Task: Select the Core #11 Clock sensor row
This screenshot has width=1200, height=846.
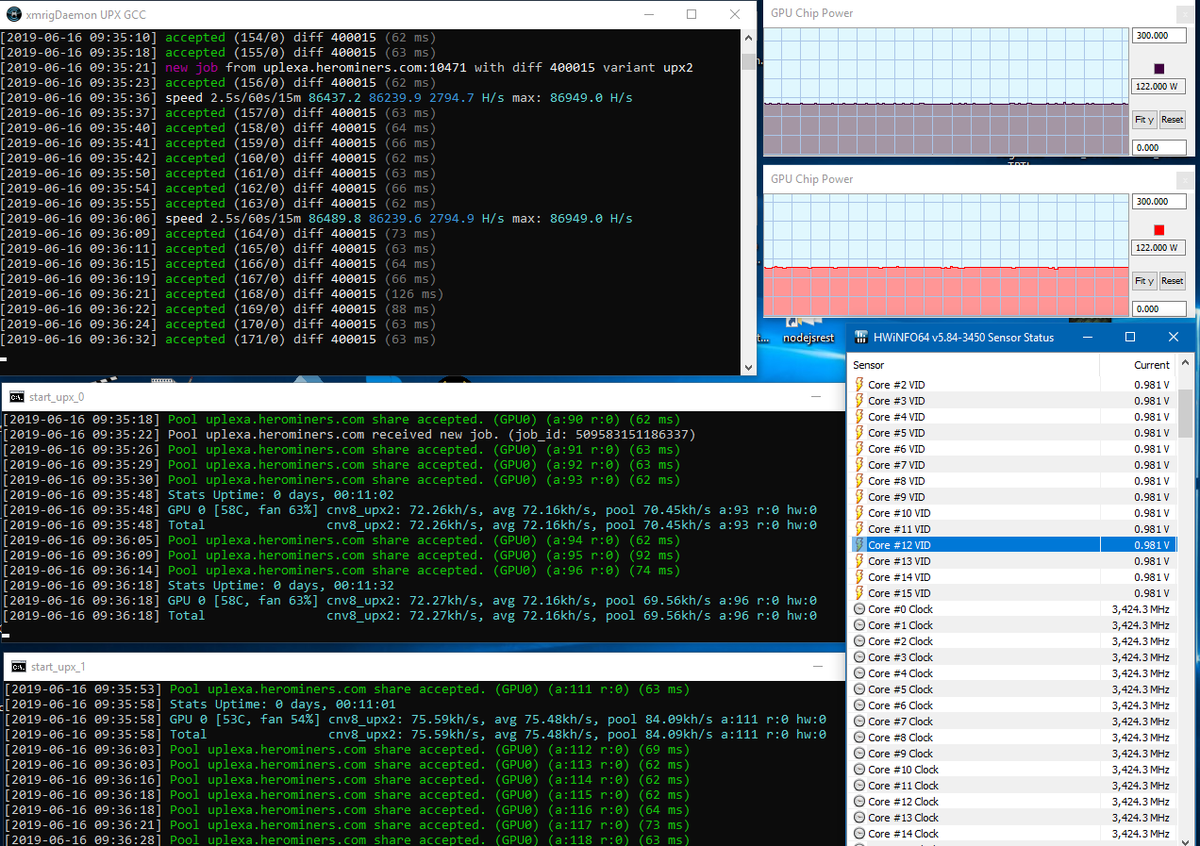Action: click(1012, 785)
